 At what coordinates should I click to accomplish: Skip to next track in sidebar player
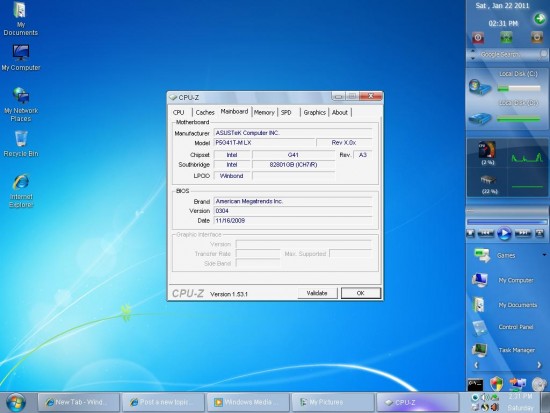click(x=523, y=233)
